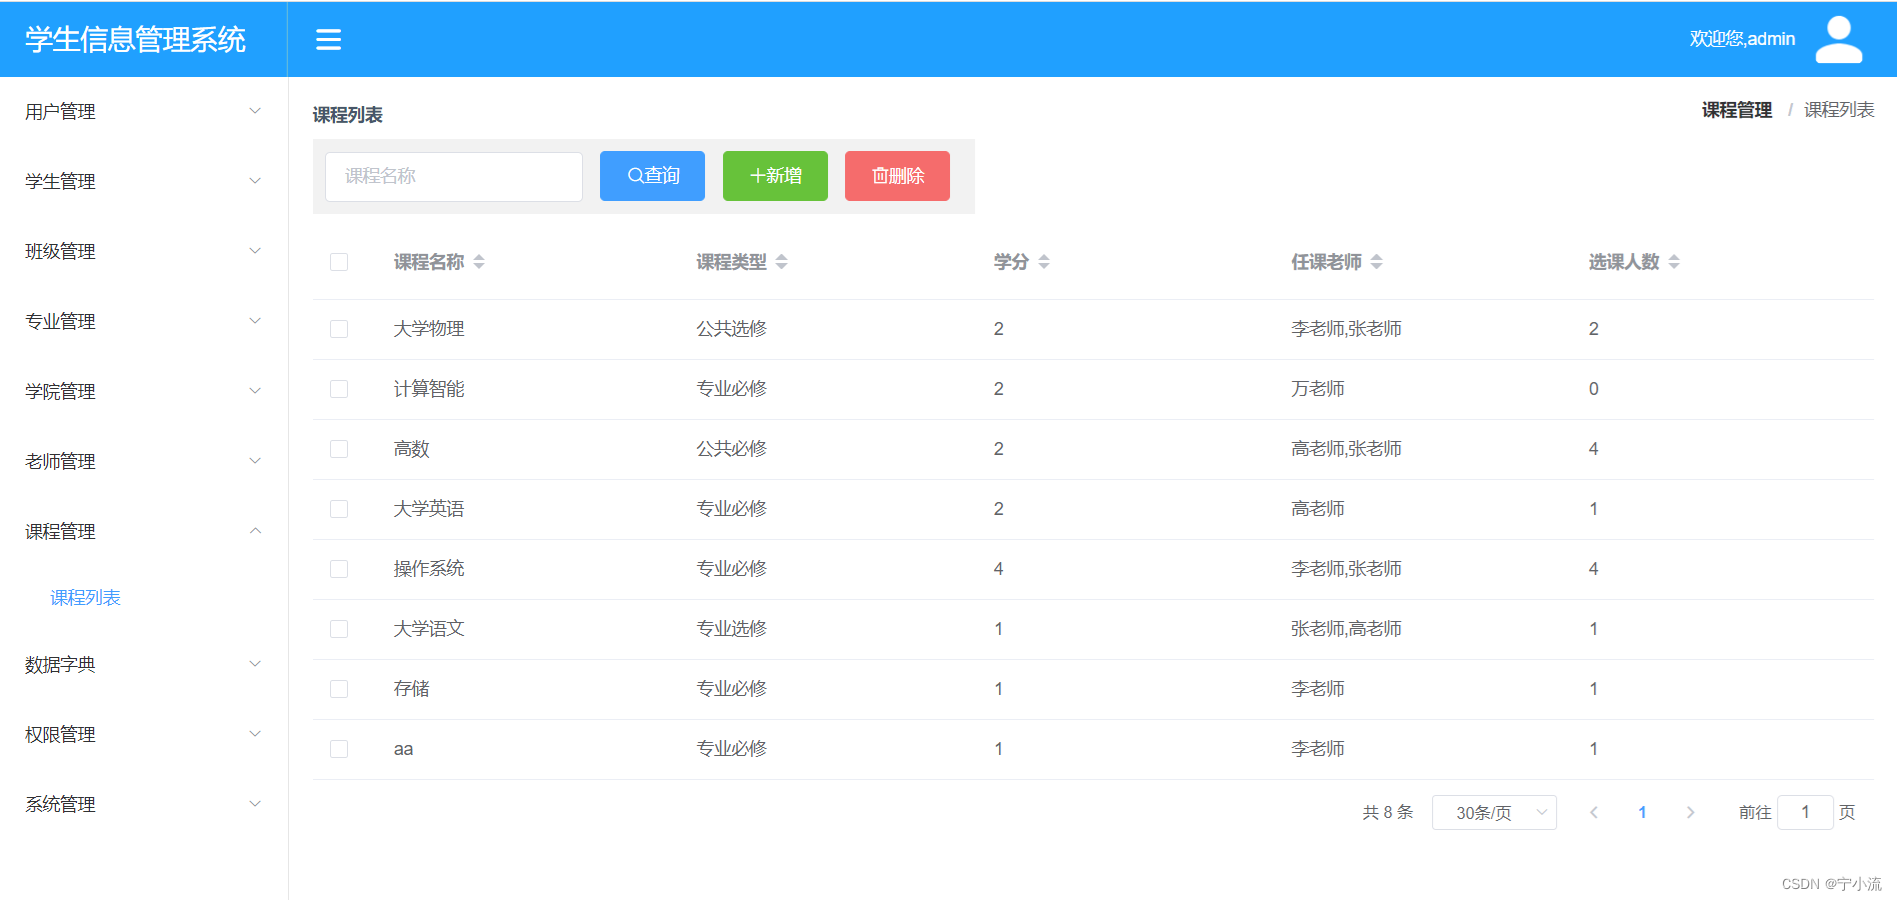Click the 课程列表 breadcrumb text

1839,110
